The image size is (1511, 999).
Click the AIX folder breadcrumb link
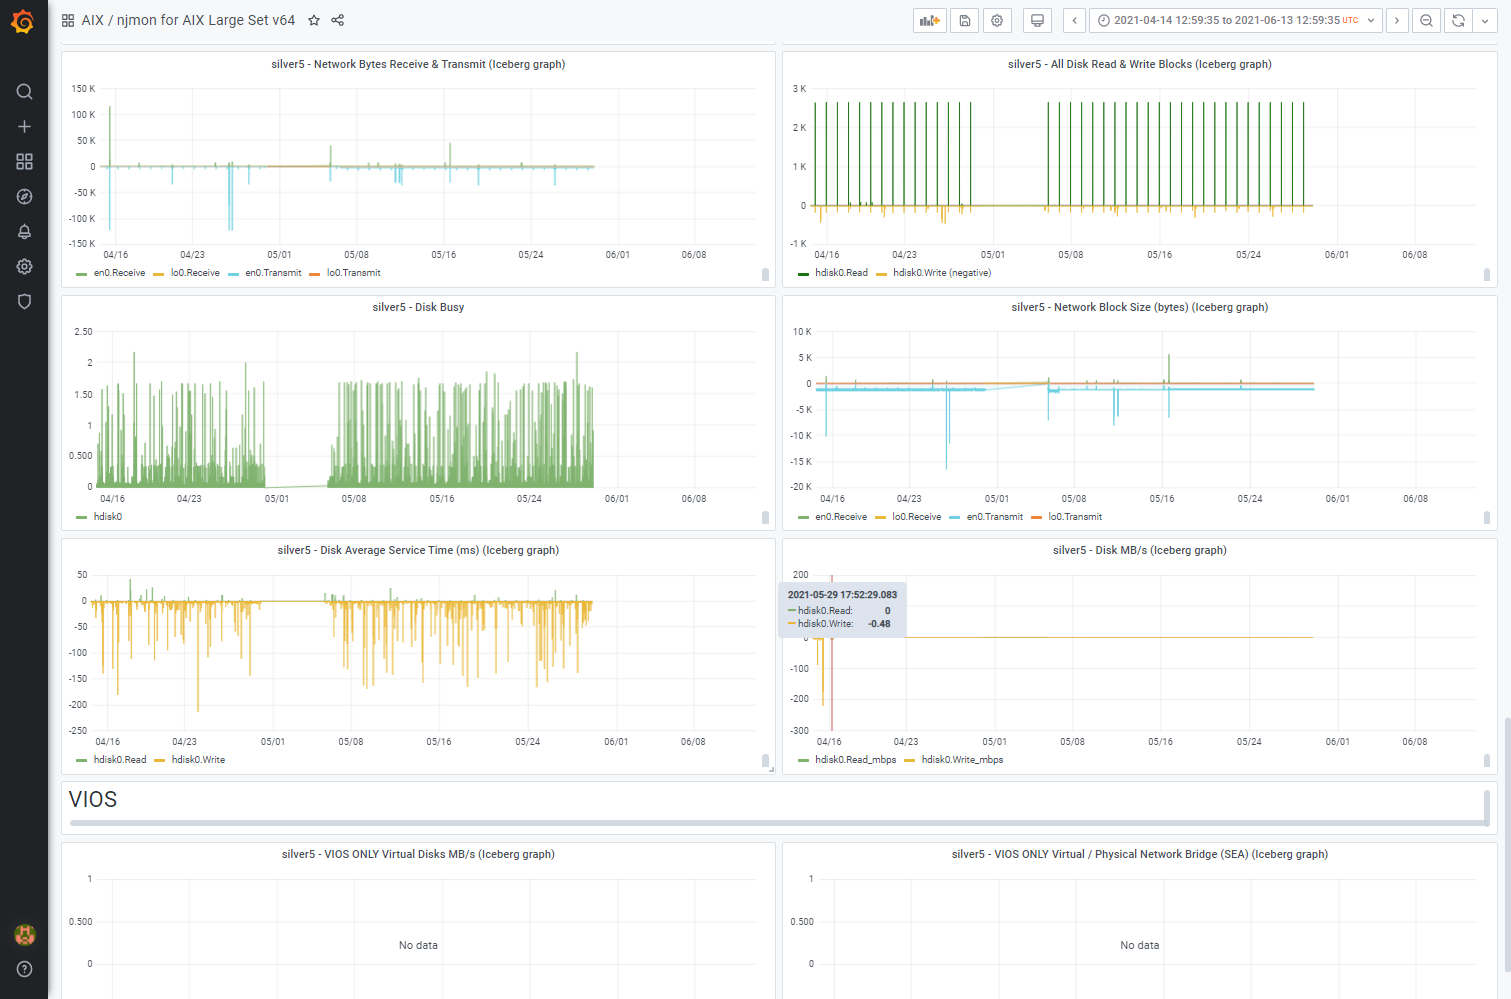pos(92,20)
